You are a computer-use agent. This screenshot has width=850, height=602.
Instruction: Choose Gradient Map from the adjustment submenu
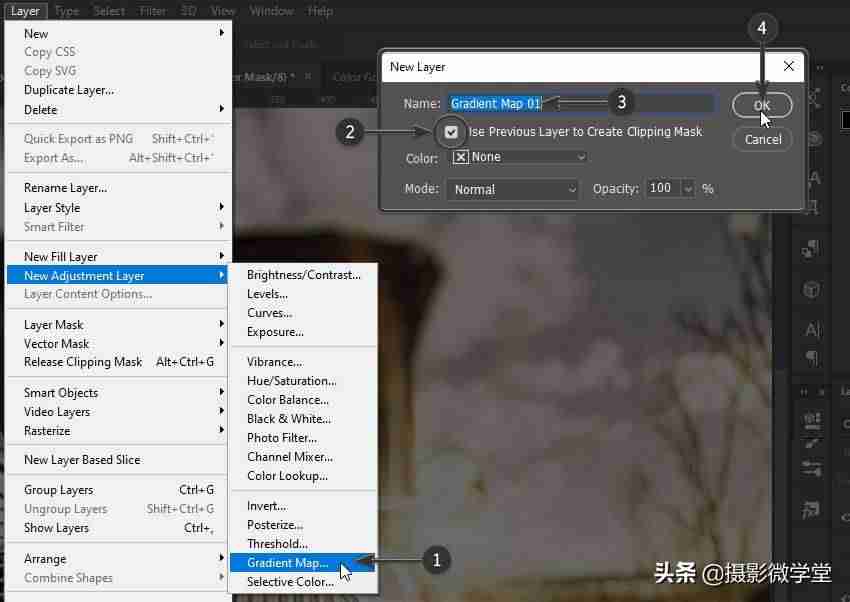302,563
